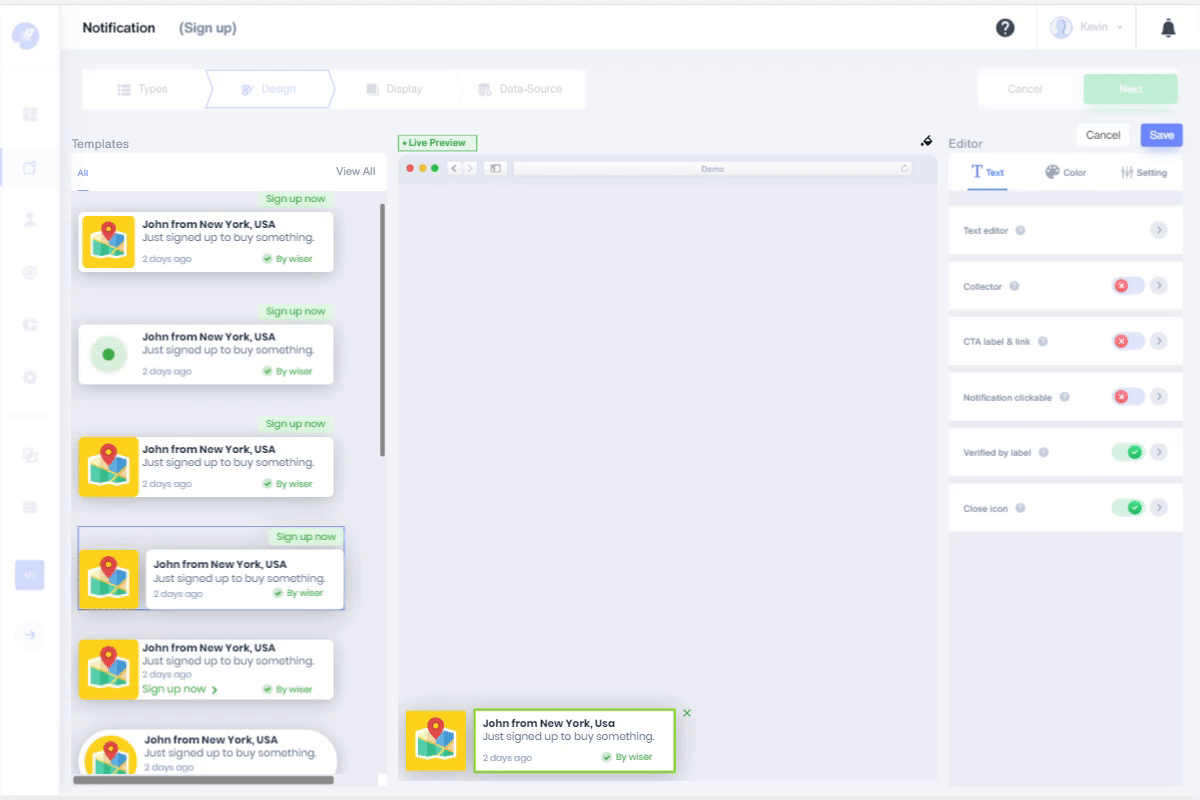Screen dimensions: 1200x800
Task: Select the green dot notification template
Action: [206, 354]
